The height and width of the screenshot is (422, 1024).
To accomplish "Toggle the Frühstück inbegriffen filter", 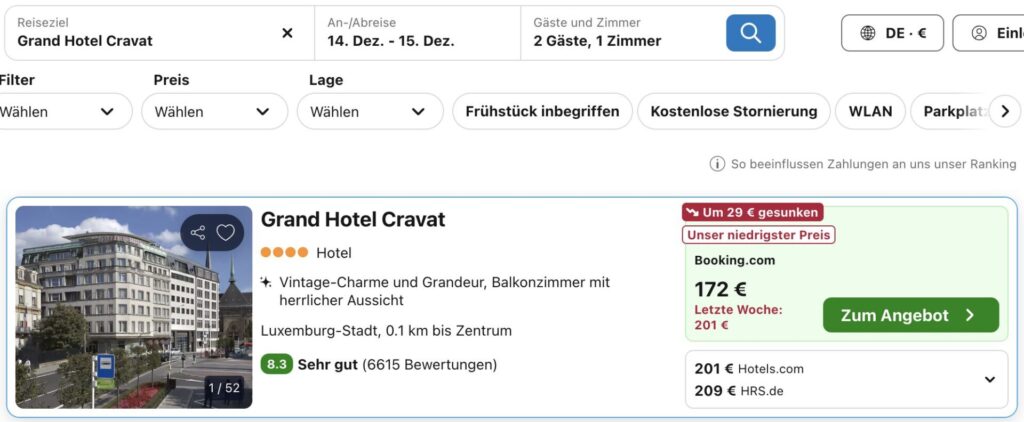I will coord(542,111).
